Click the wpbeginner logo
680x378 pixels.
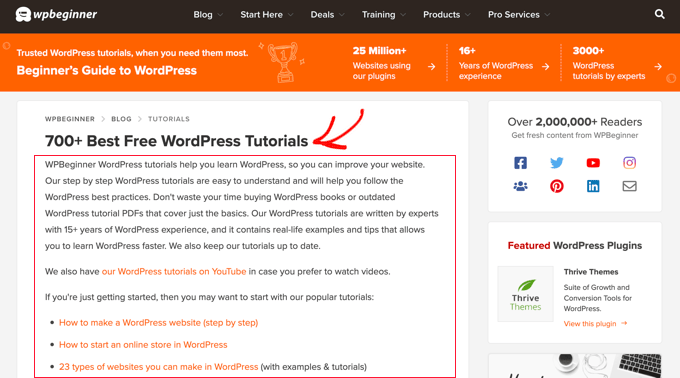click(x=56, y=14)
